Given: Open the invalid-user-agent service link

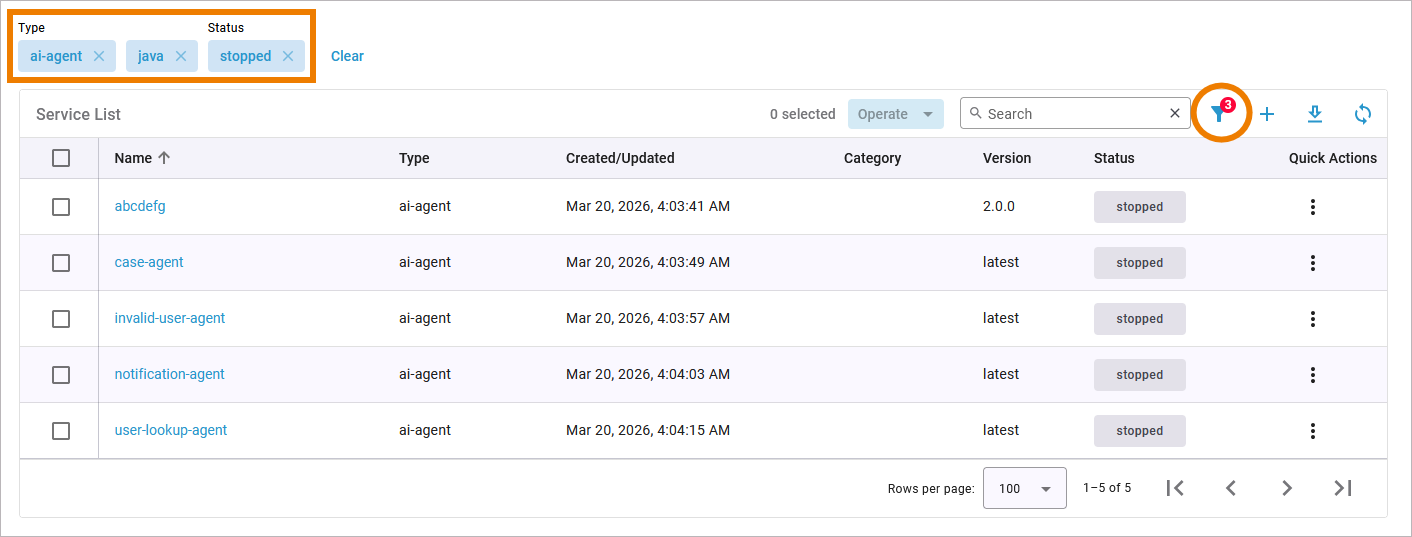Looking at the screenshot, I should click(170, 318).
